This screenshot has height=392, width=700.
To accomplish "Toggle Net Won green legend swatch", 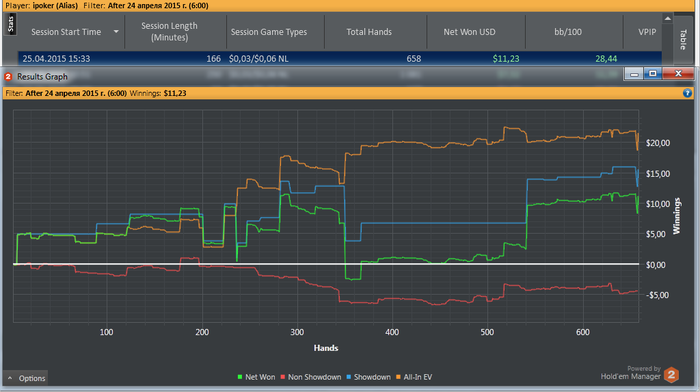I will point(240,377).
